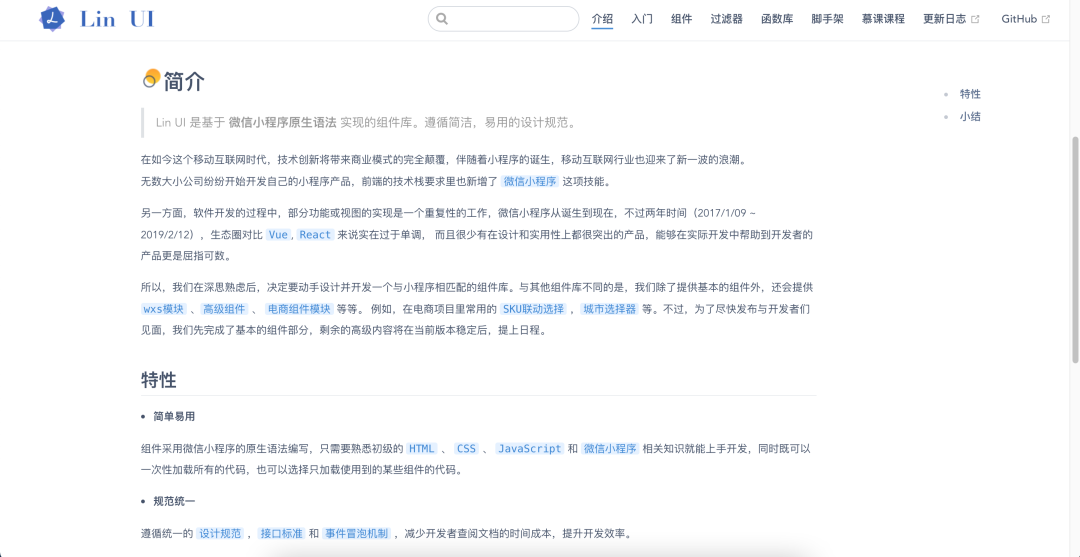Click the 简介 page heading

point(185,81)
